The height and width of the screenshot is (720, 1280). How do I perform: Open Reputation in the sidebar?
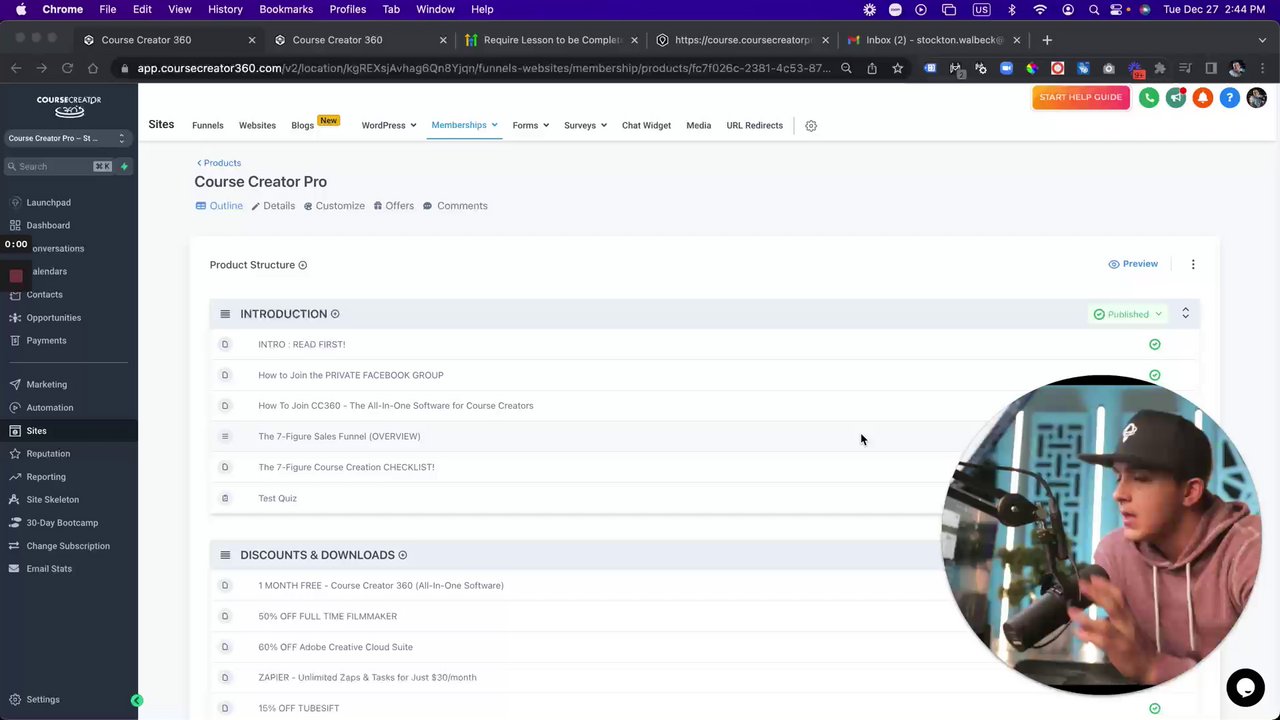48,453
